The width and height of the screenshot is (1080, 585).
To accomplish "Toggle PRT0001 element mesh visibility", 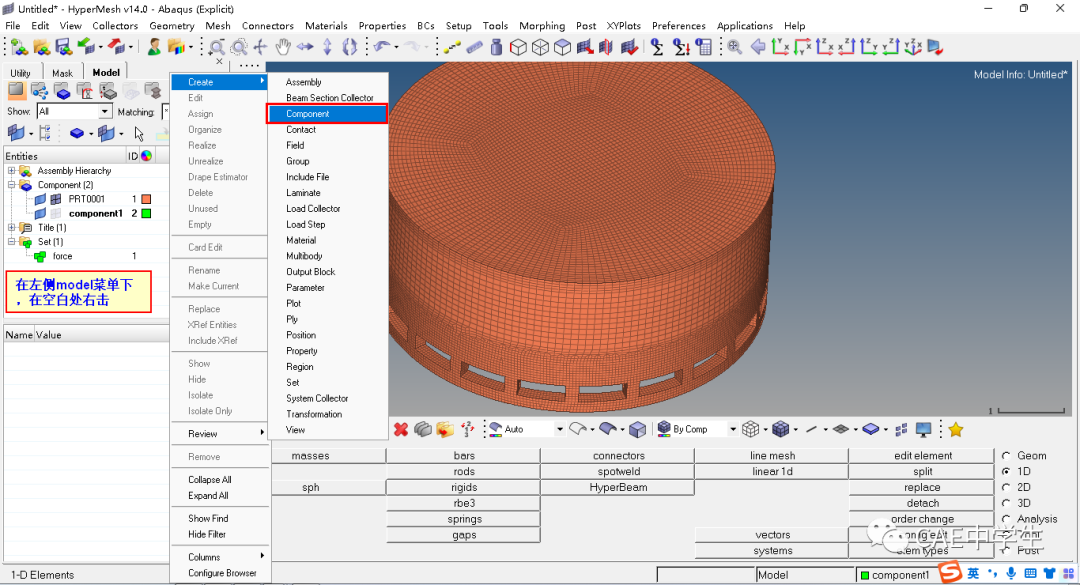I will click(56, 199).
